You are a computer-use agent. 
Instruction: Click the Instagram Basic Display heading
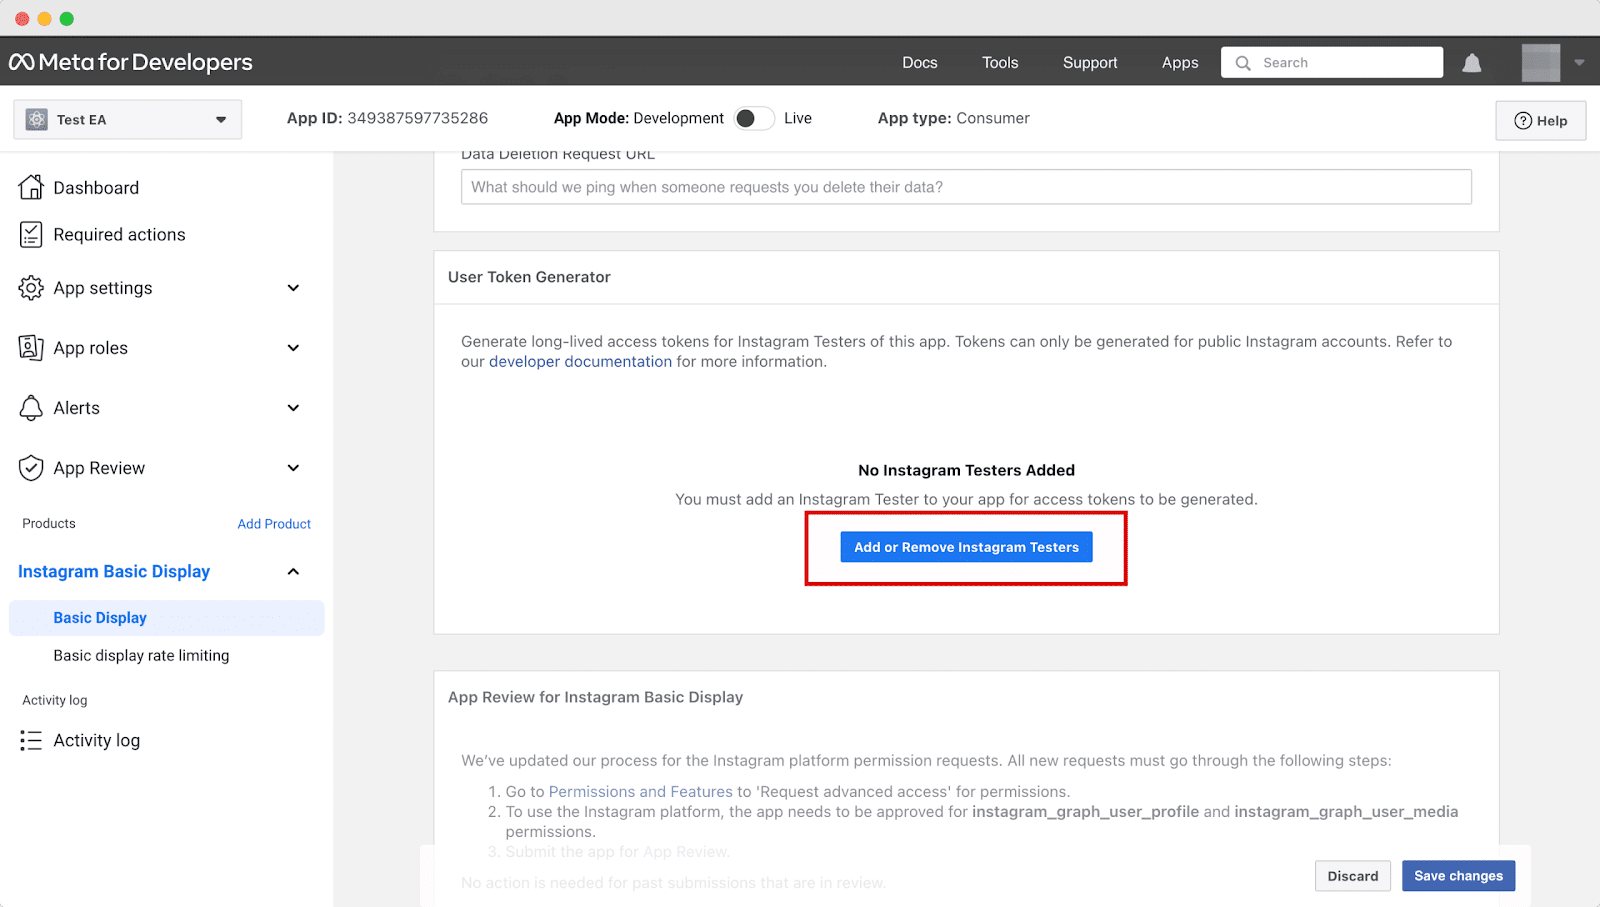(x=114, y=572)
